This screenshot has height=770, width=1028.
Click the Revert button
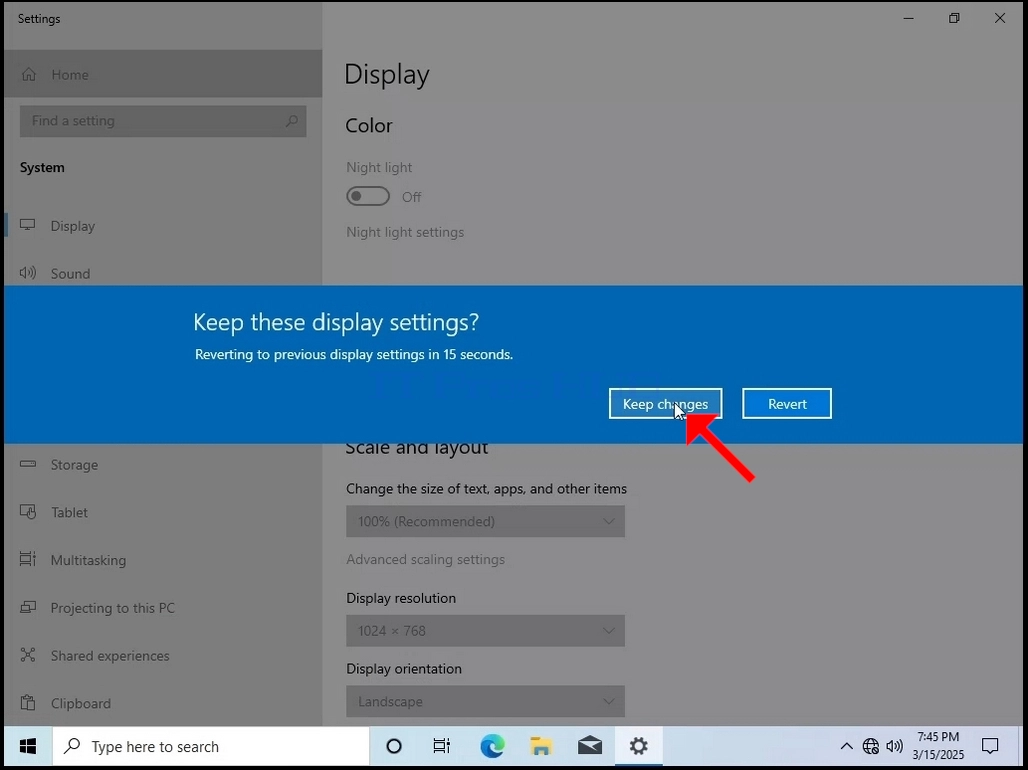click(787, 403)
